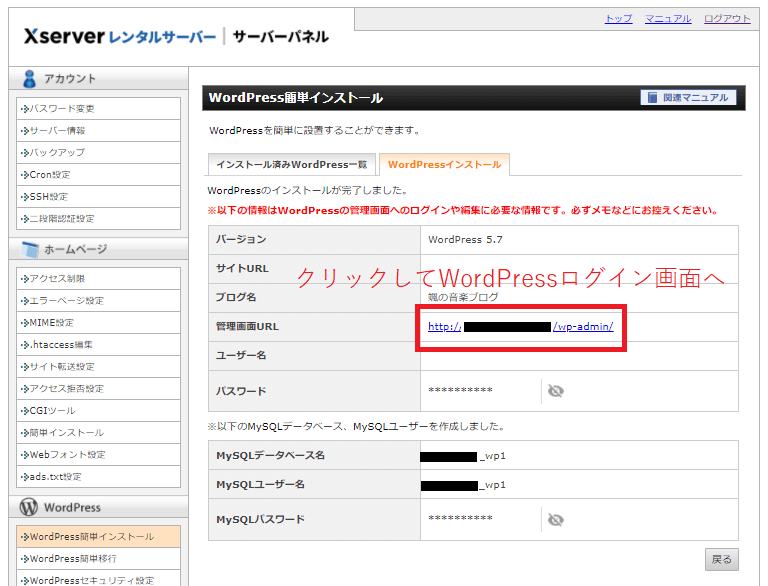Click the WordPress簡単インストール page heading

pyautogui.click(x=296, y=98)
